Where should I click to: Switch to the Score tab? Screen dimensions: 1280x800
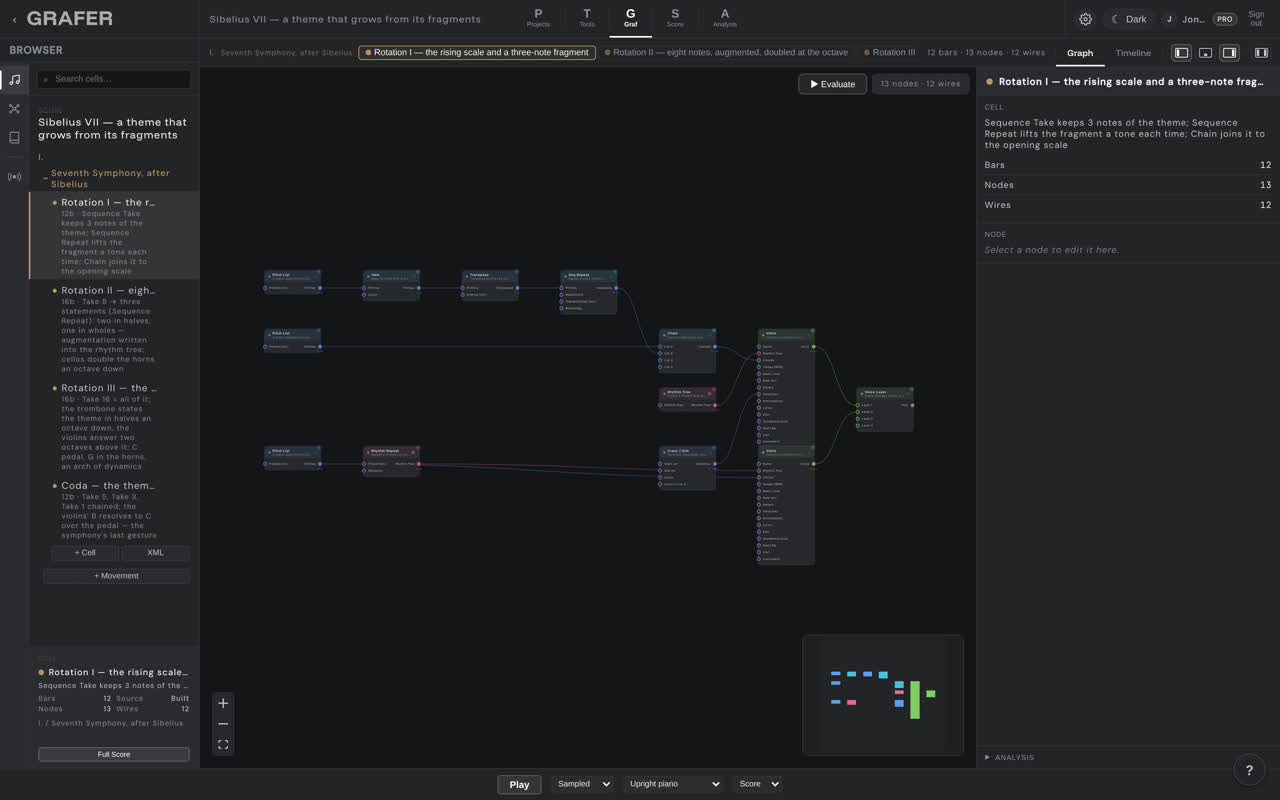coord(675,18)
